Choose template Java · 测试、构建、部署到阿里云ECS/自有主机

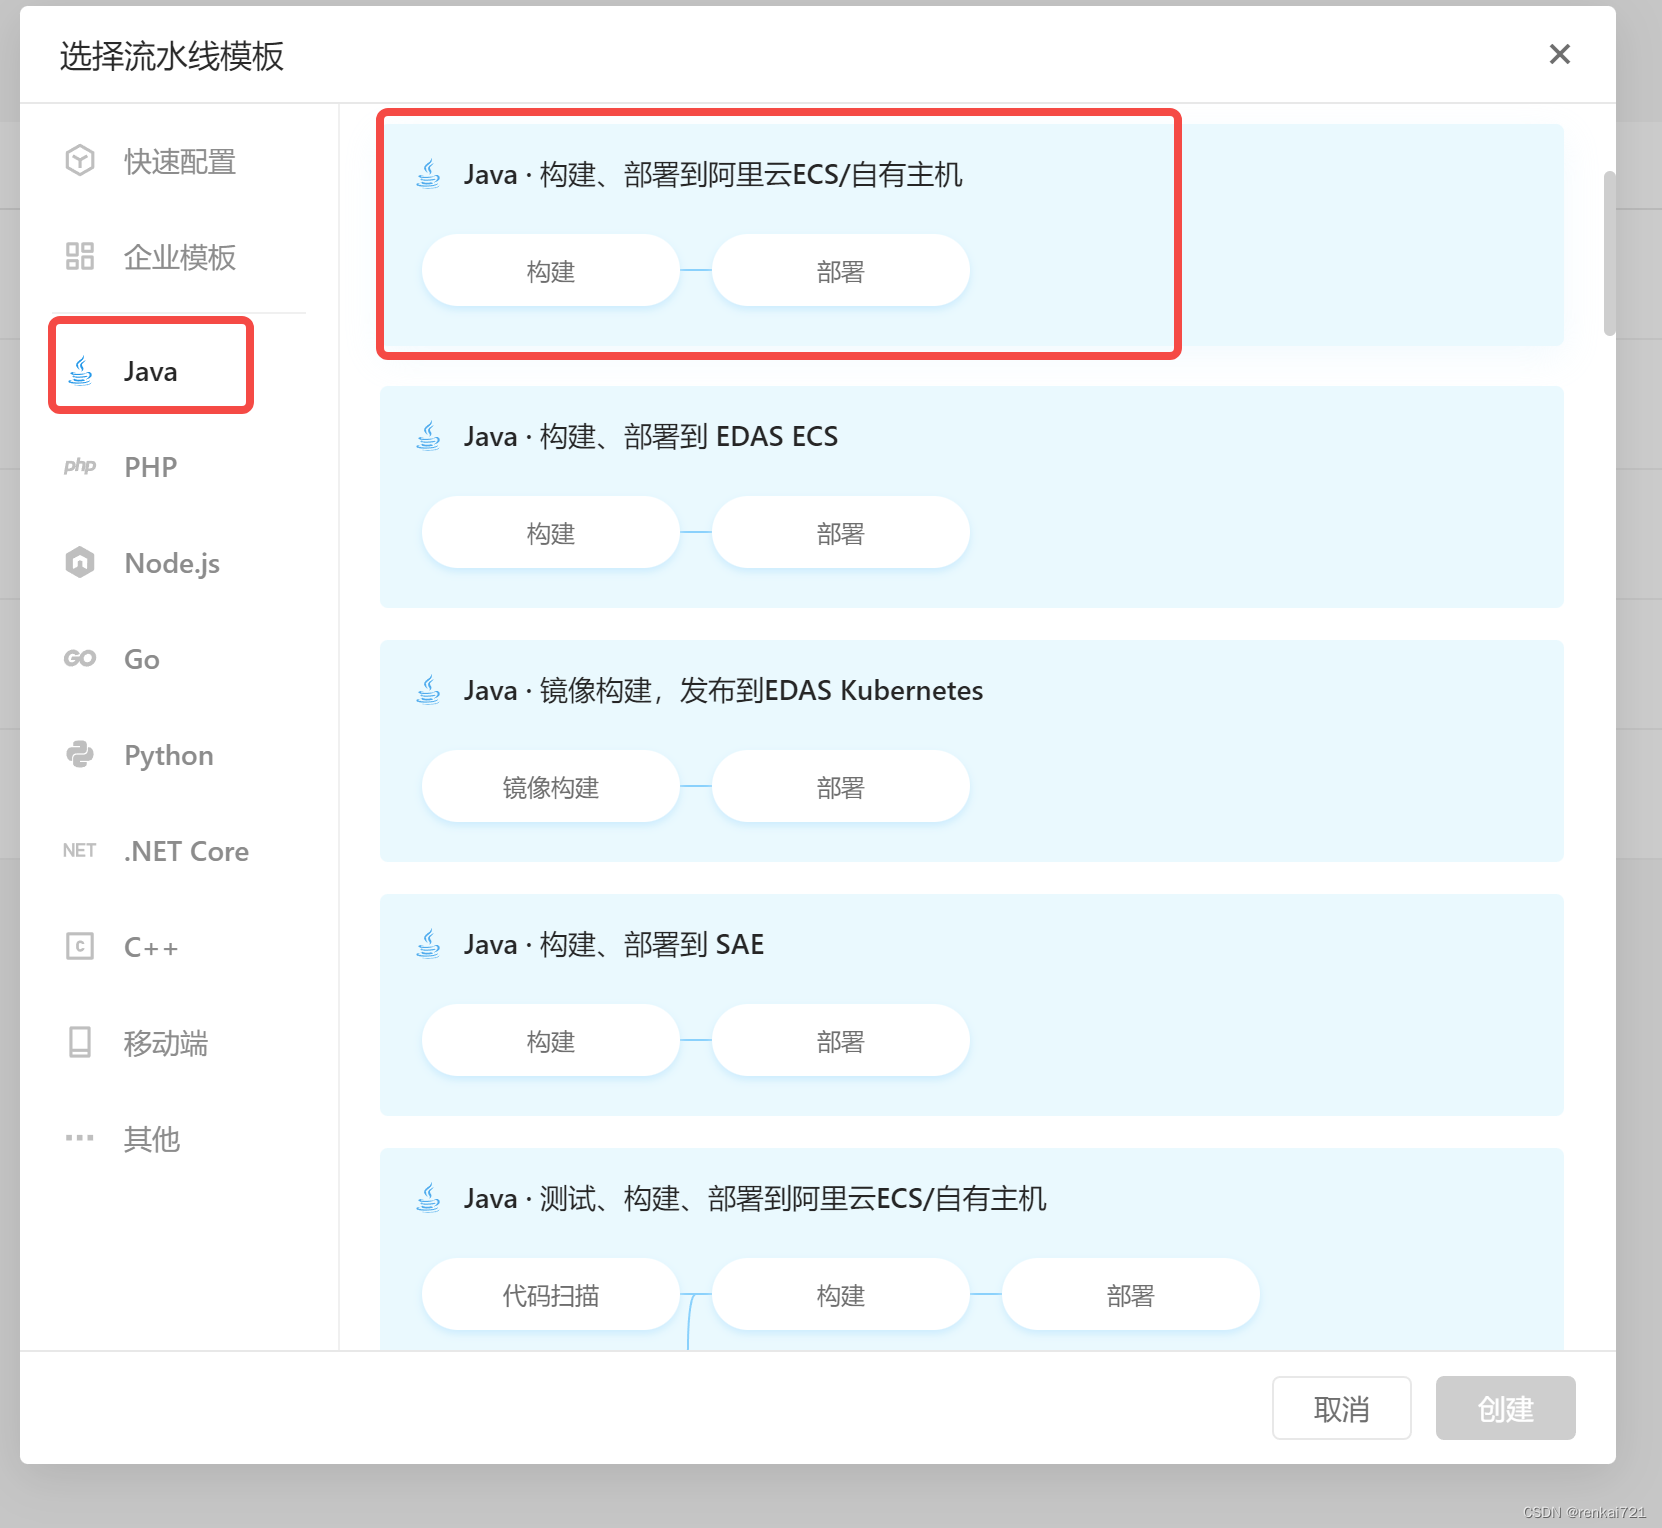[x=971, y=1249]
